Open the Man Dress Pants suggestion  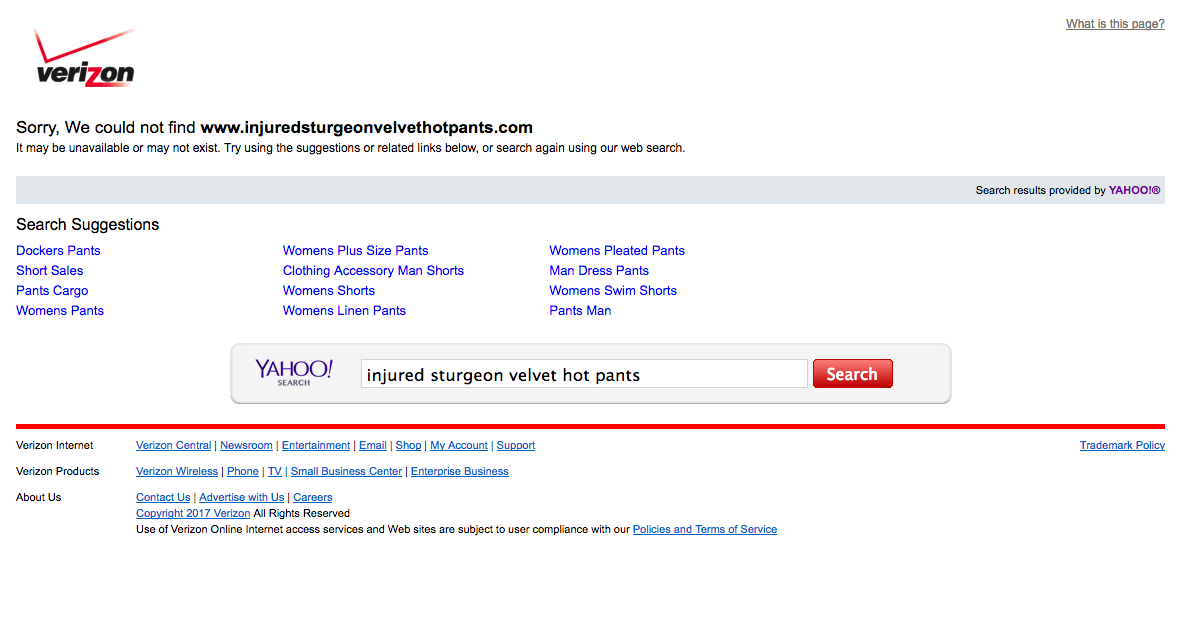pos(599,271)
